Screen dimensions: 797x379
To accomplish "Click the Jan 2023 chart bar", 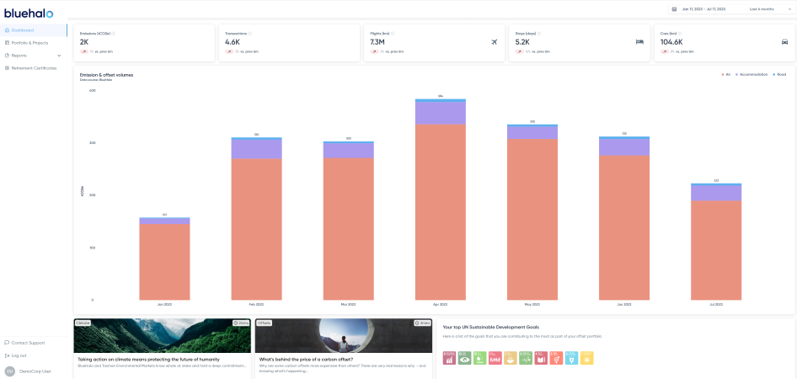I will 165,259.
